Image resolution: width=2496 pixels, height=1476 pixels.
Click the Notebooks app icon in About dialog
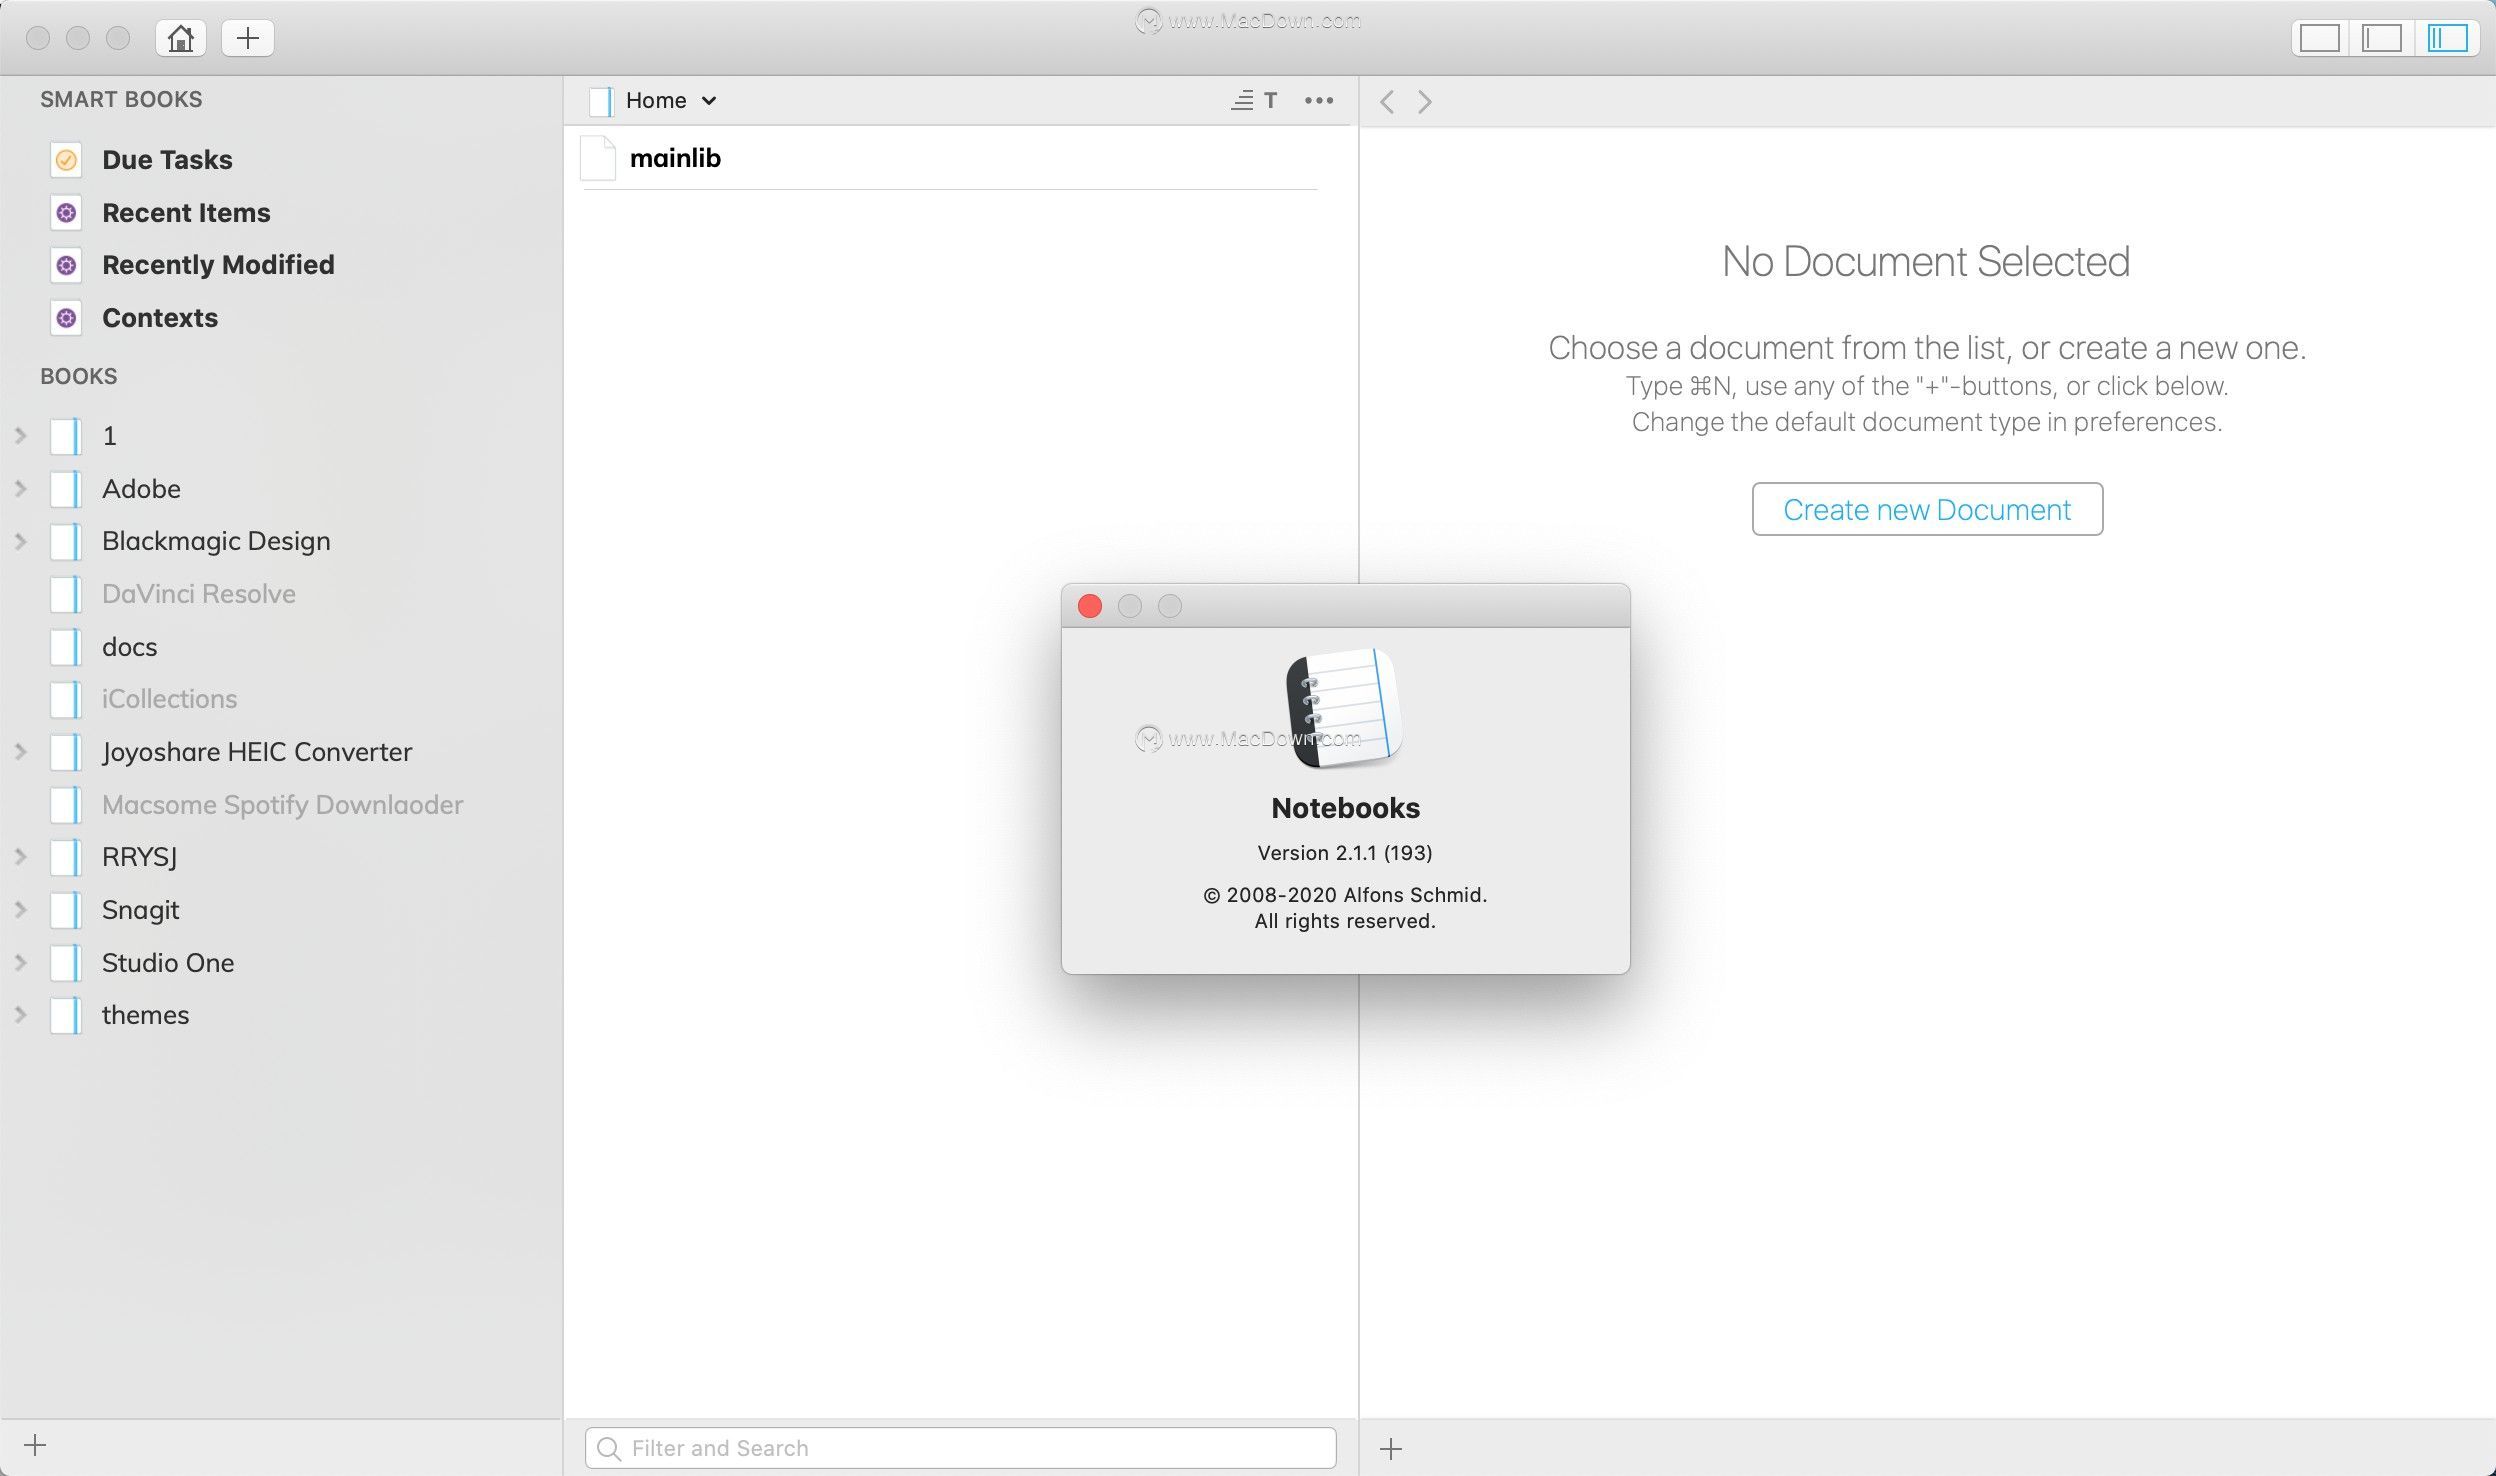[1344, 708]
